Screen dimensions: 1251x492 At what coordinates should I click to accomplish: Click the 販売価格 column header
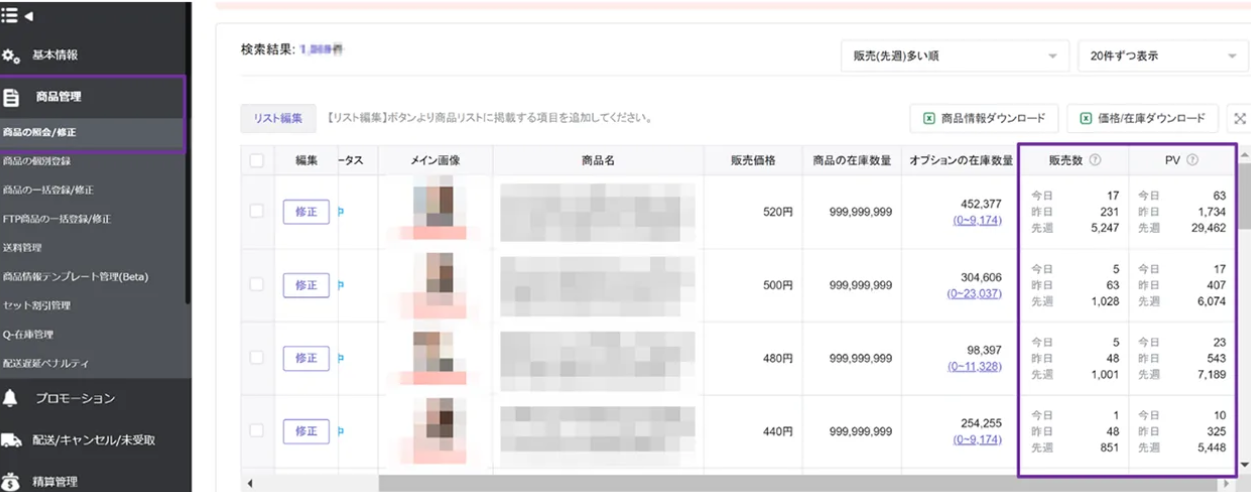pyautogui.click(x=752, y=160)
